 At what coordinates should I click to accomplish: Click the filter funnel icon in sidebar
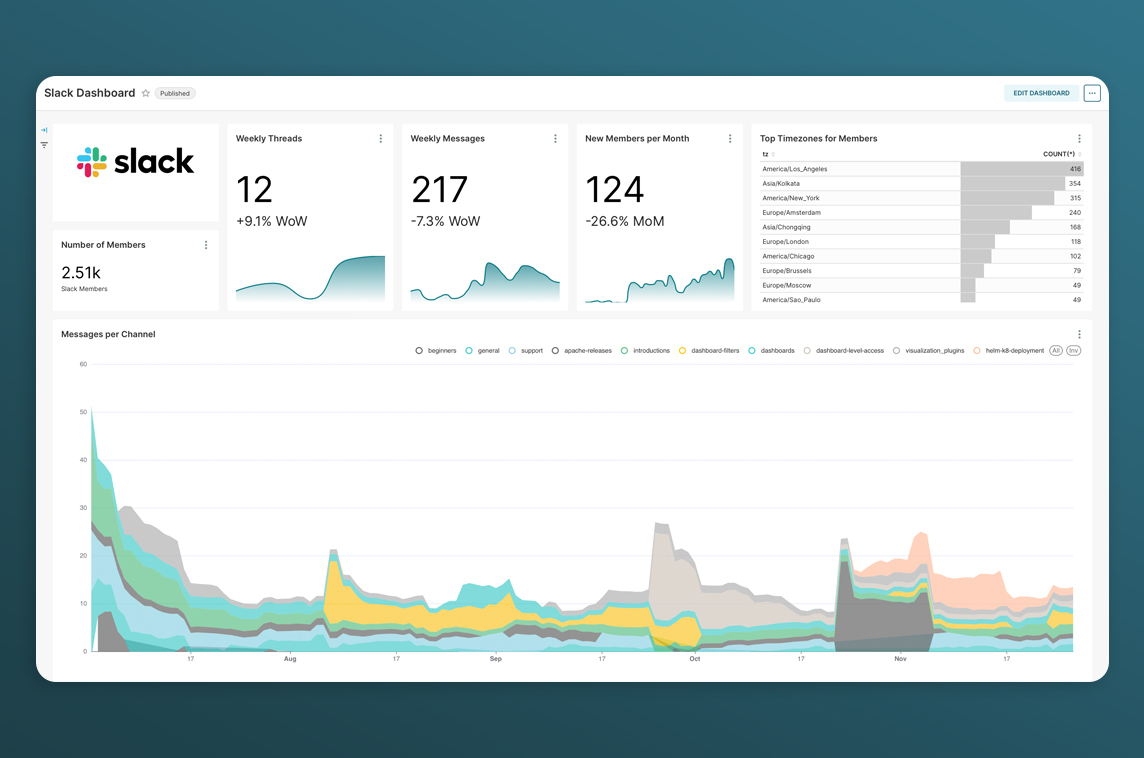44,145
